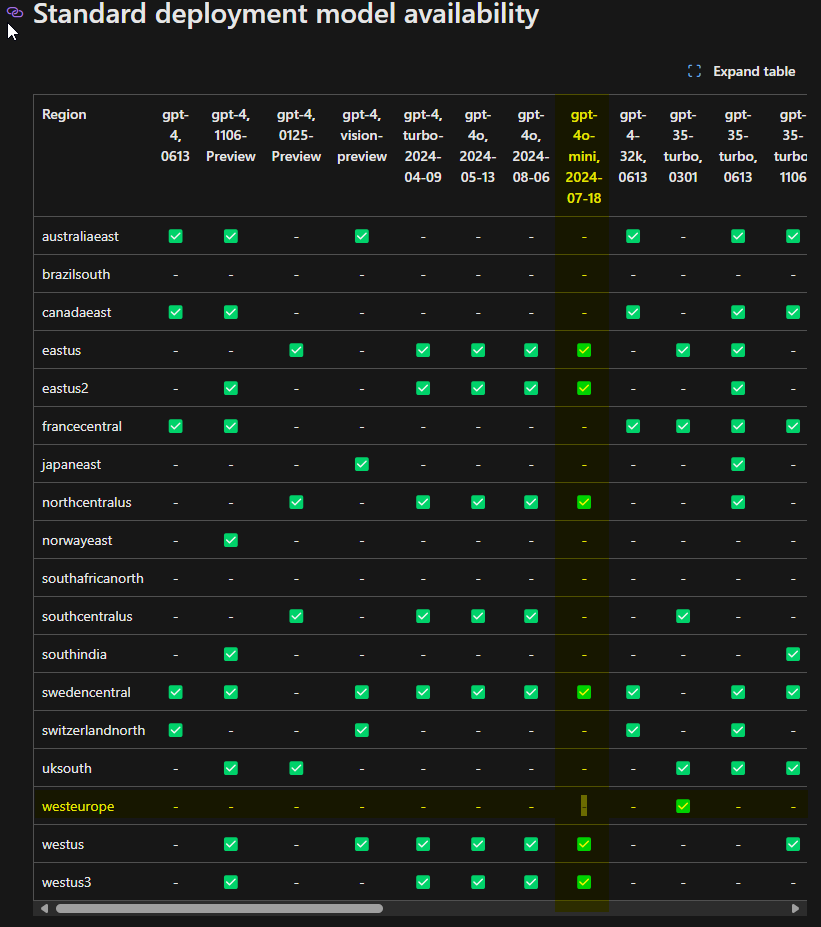The image size is (821, 927).
Task: Click the Expand table button label
Action: [754, 72]
